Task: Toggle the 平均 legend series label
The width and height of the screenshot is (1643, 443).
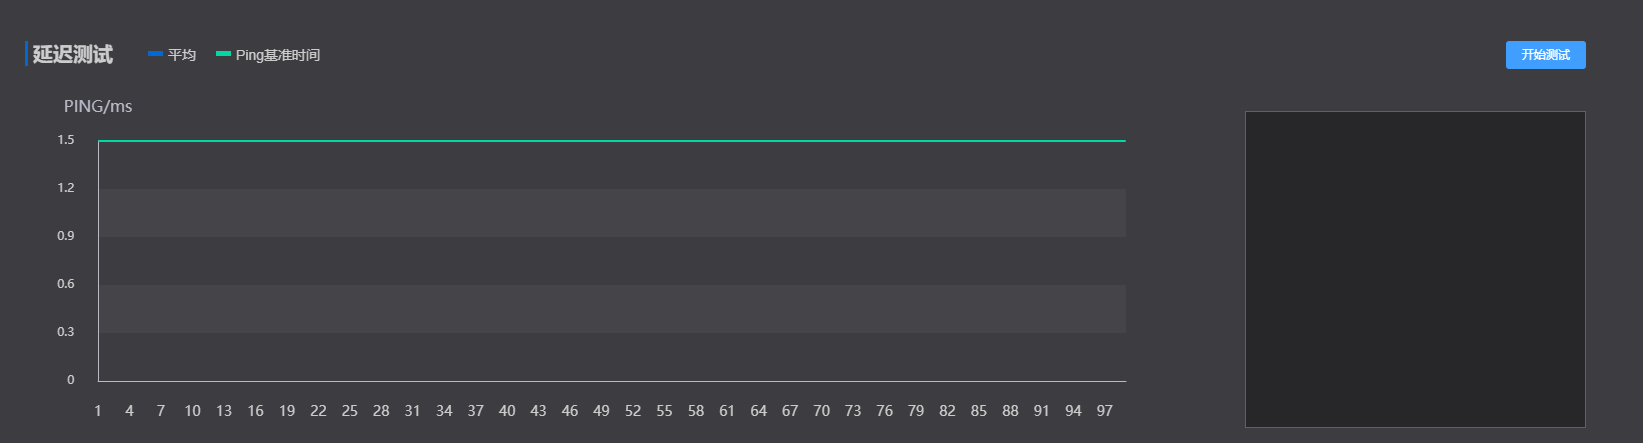Action: coord(182,55)
